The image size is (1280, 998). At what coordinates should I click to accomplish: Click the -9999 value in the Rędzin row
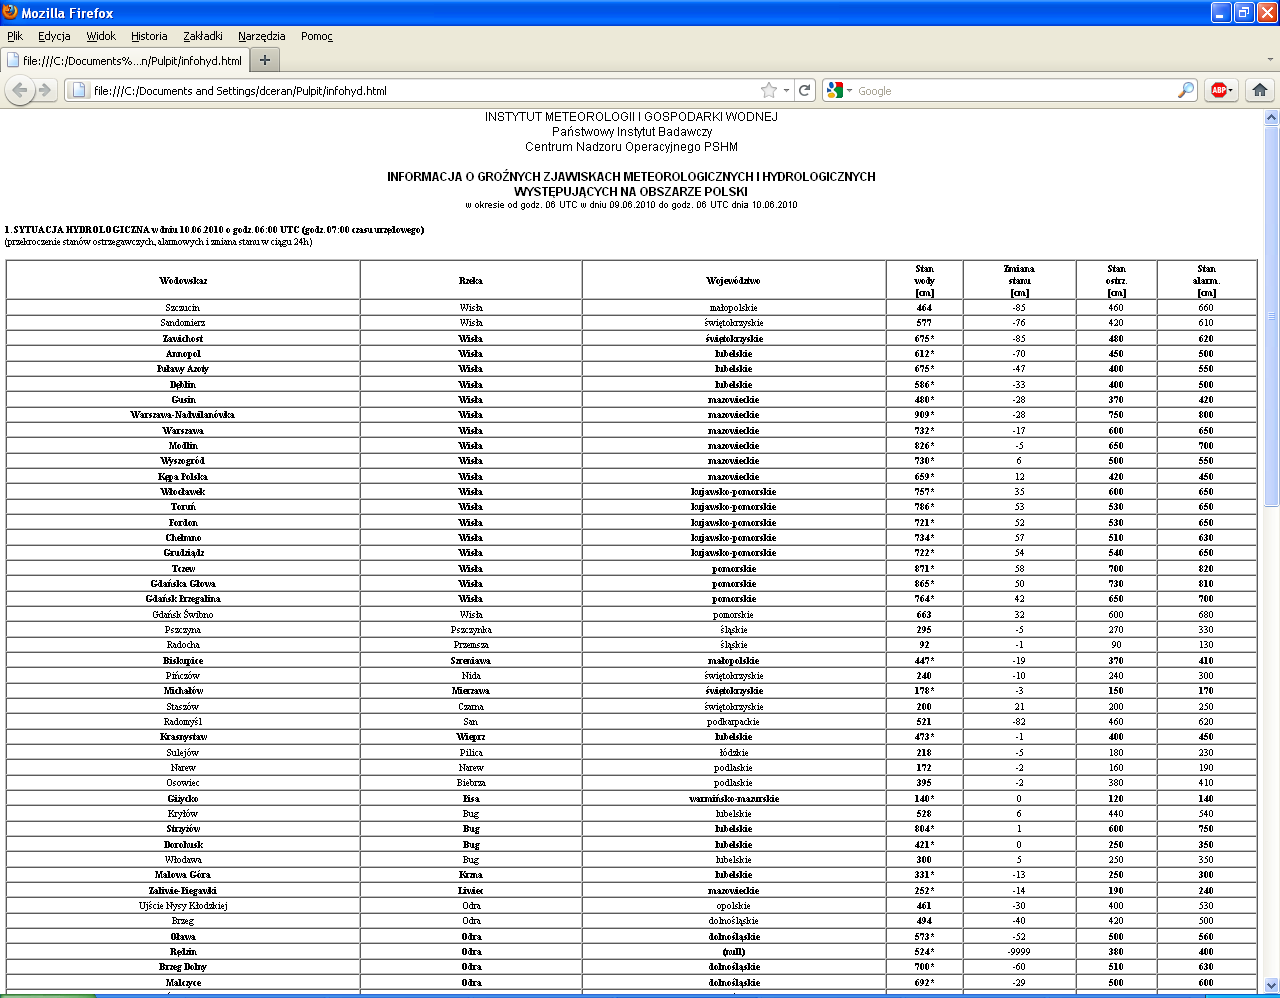pyautogui.click(x=1019, y=952)
